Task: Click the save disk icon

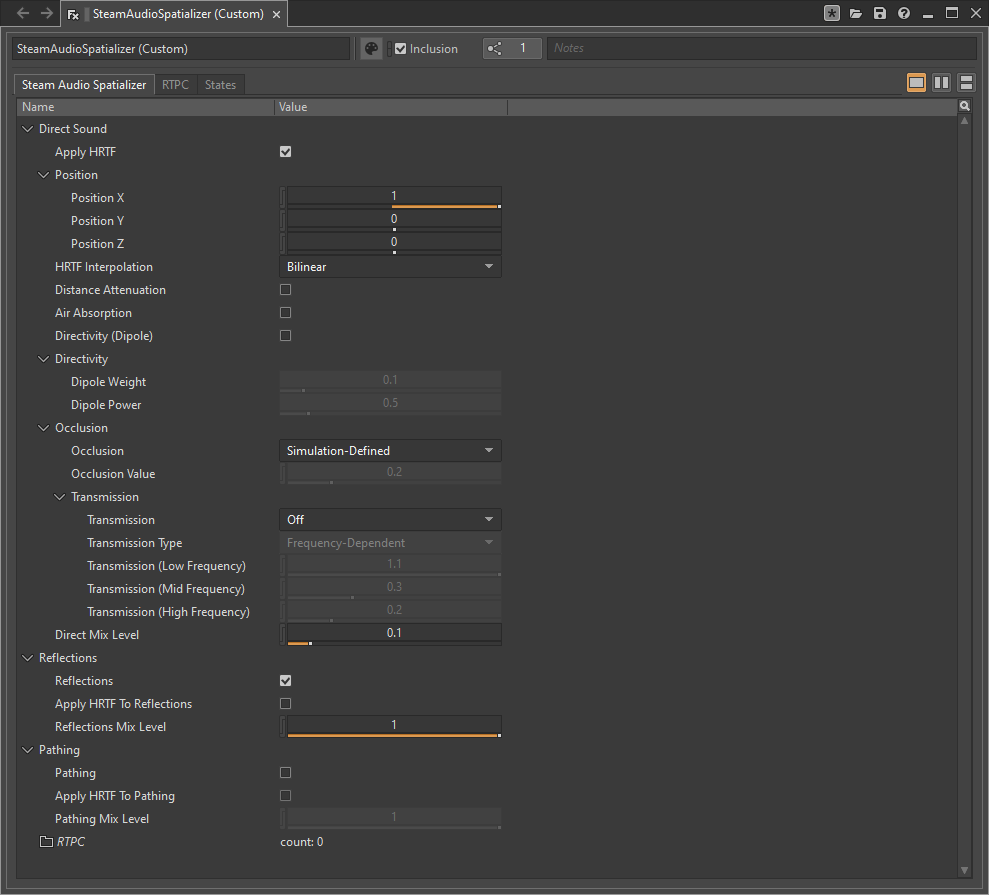Action: tap(880, 13)
